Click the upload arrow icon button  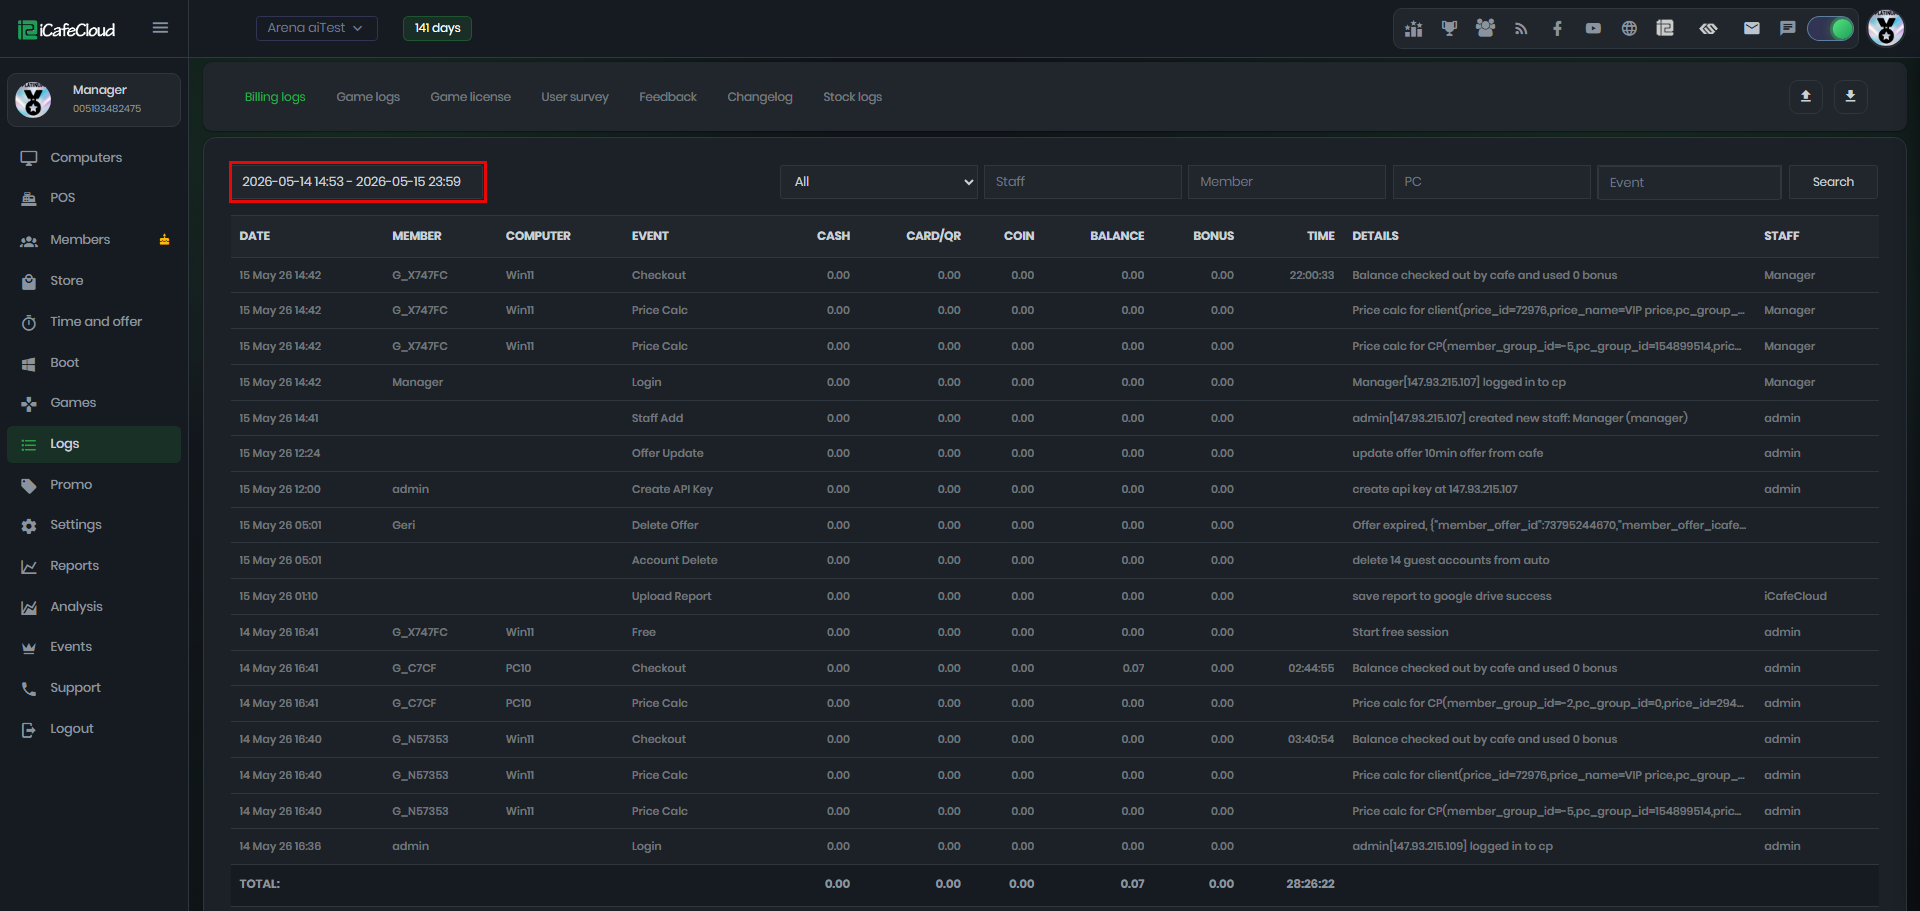coord(1806,96)
